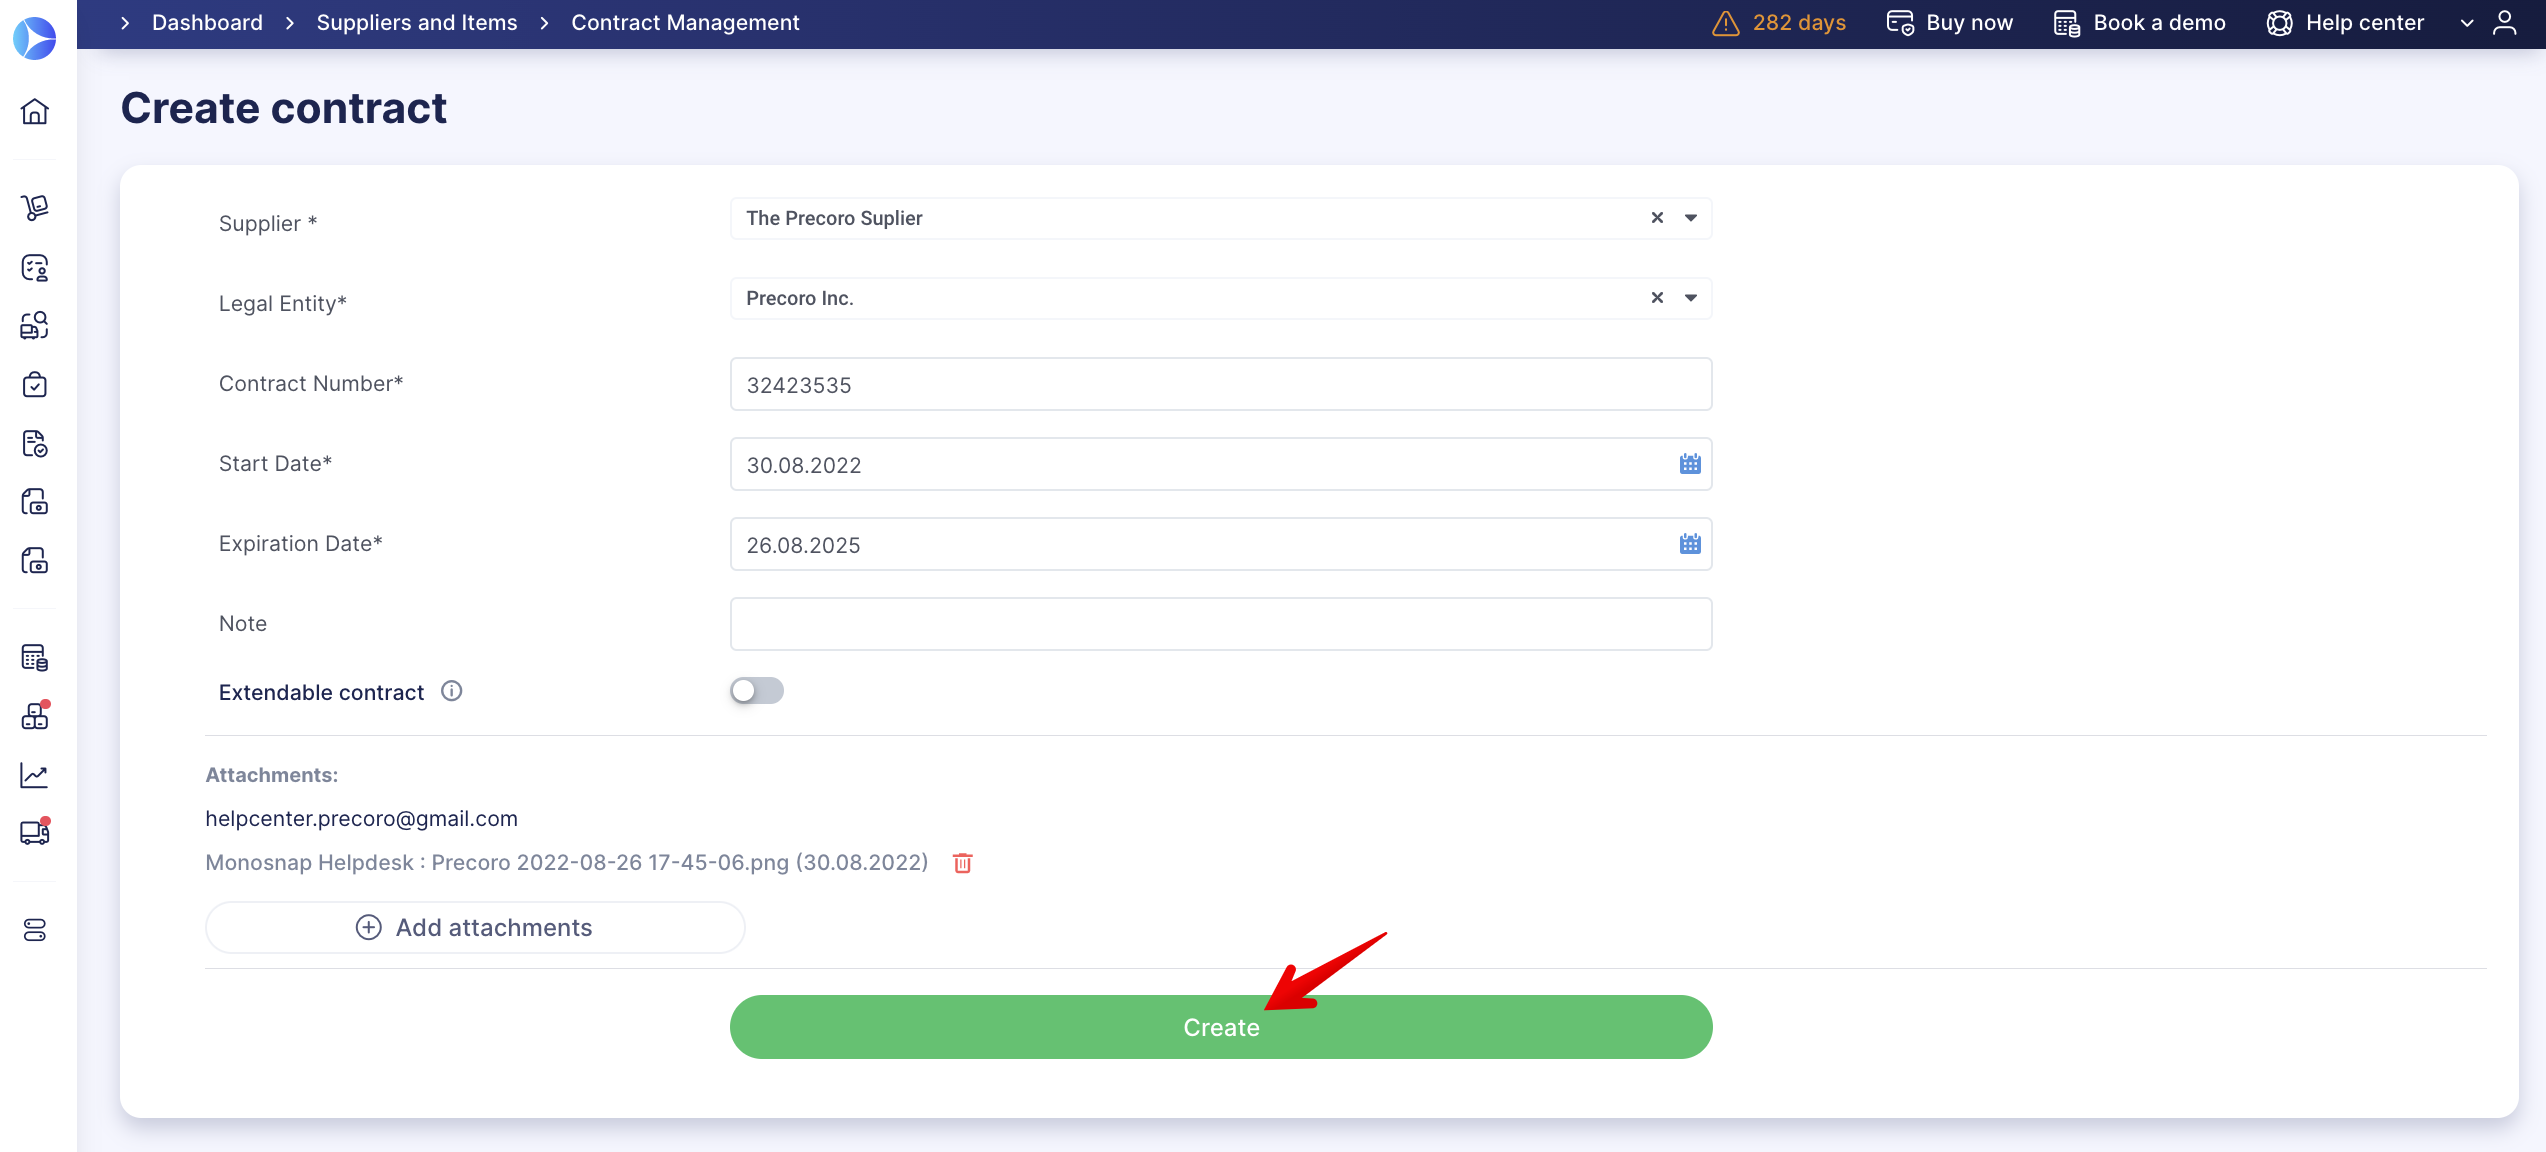Image resolution: width=2546 pixels, height=1152 pixels.
Task: Click the Add attachments button
Action: point(475,927)
